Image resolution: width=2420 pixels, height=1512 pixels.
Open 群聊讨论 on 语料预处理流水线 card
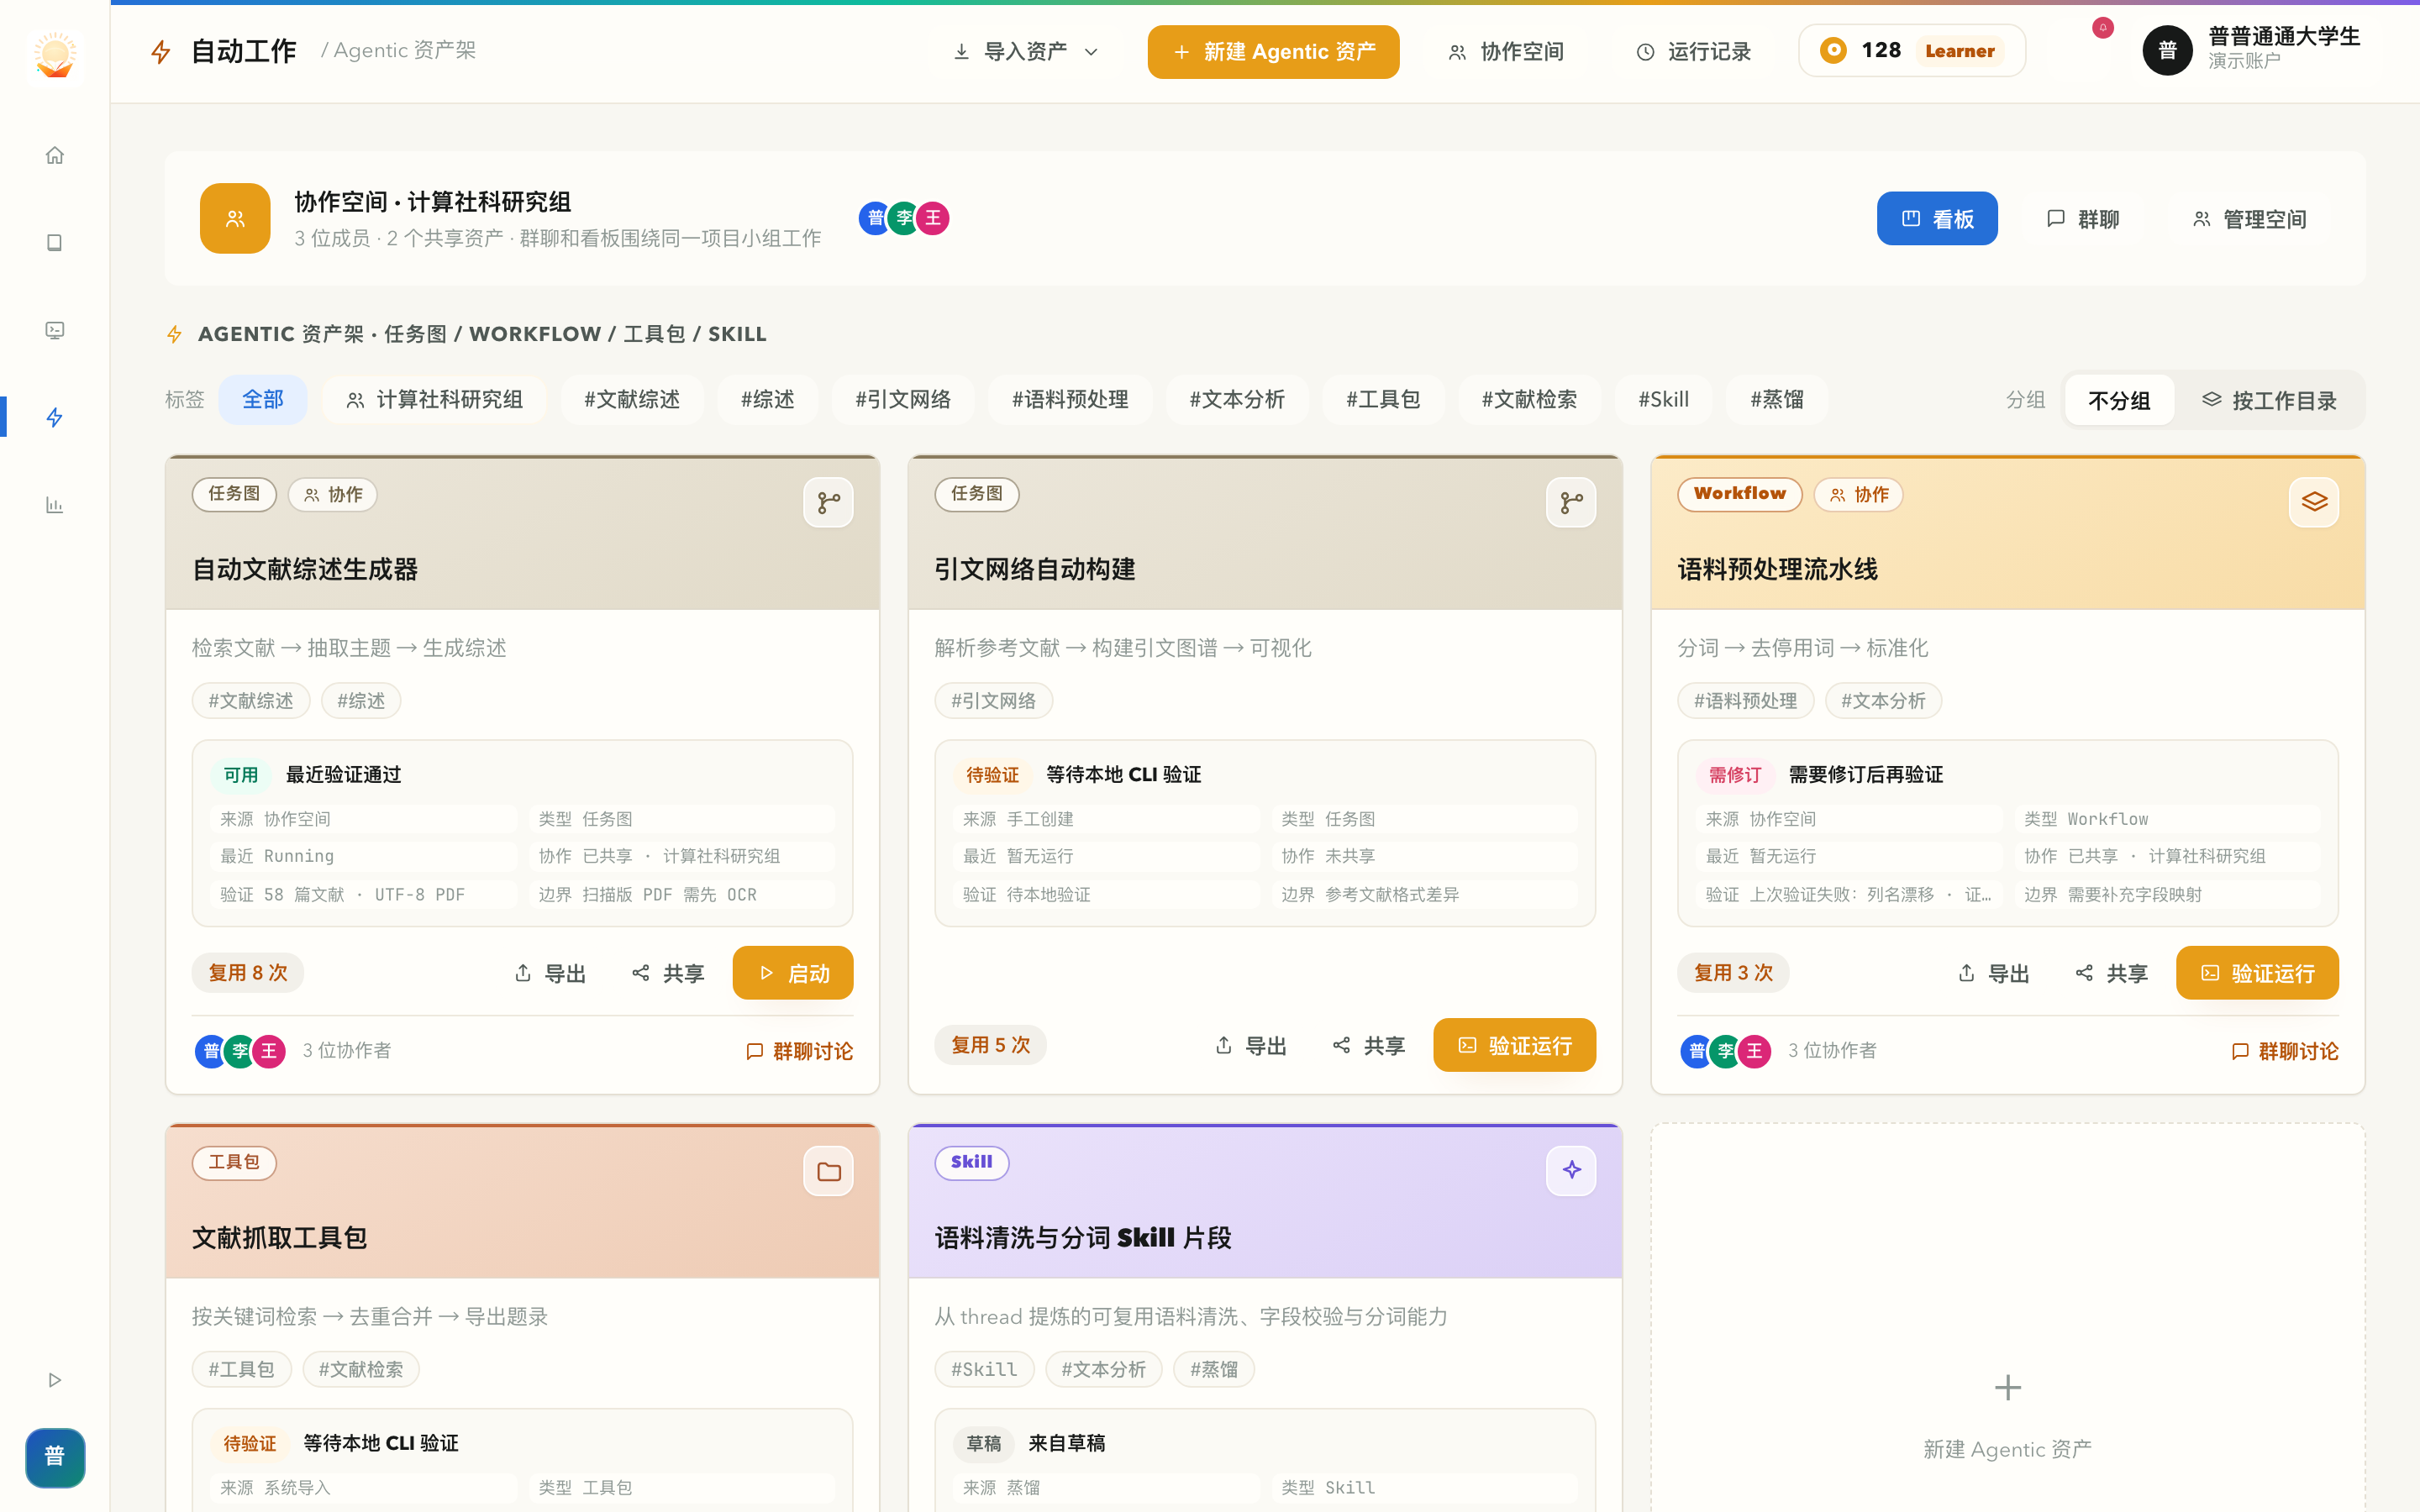tap(2285, 1051)
